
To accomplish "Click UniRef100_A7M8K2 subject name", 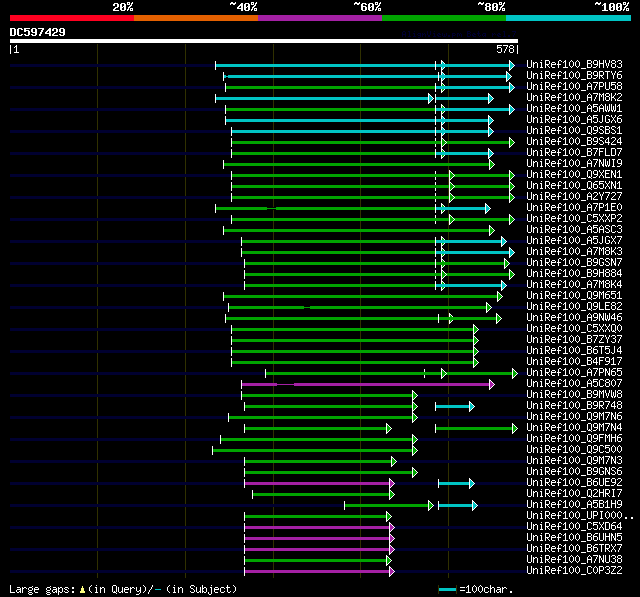I will 574,98.
